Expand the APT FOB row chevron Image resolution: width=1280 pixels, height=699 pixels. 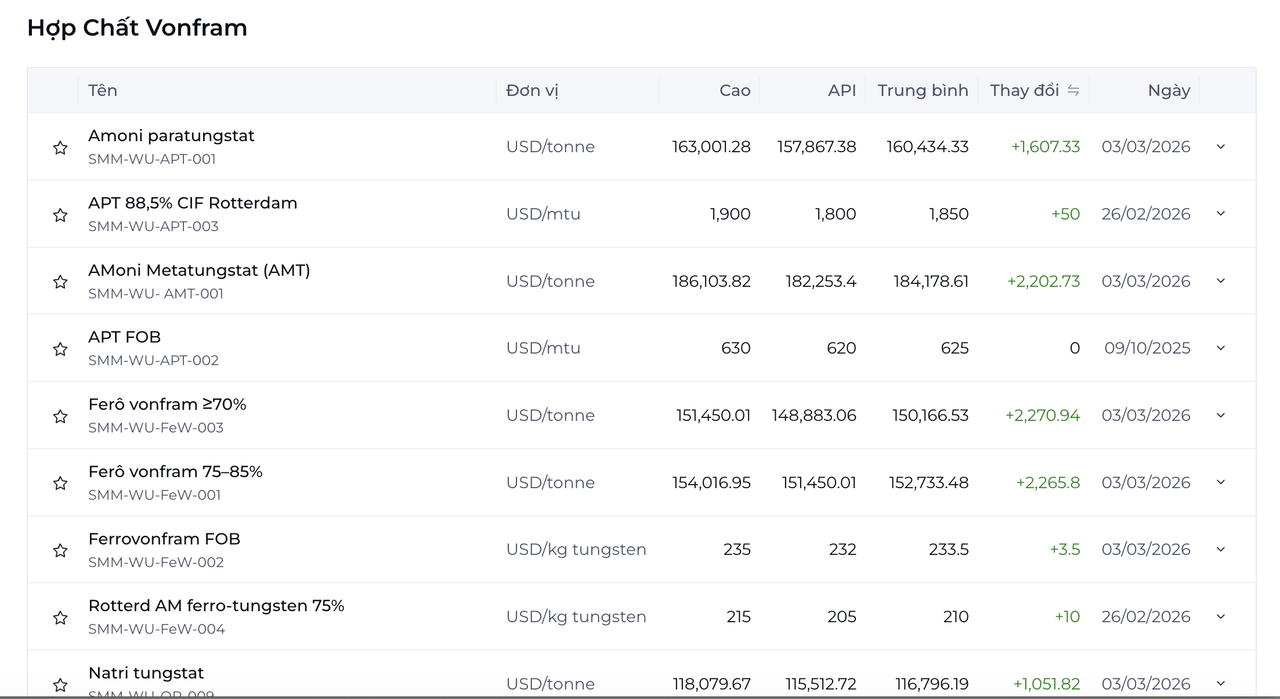1221,347
